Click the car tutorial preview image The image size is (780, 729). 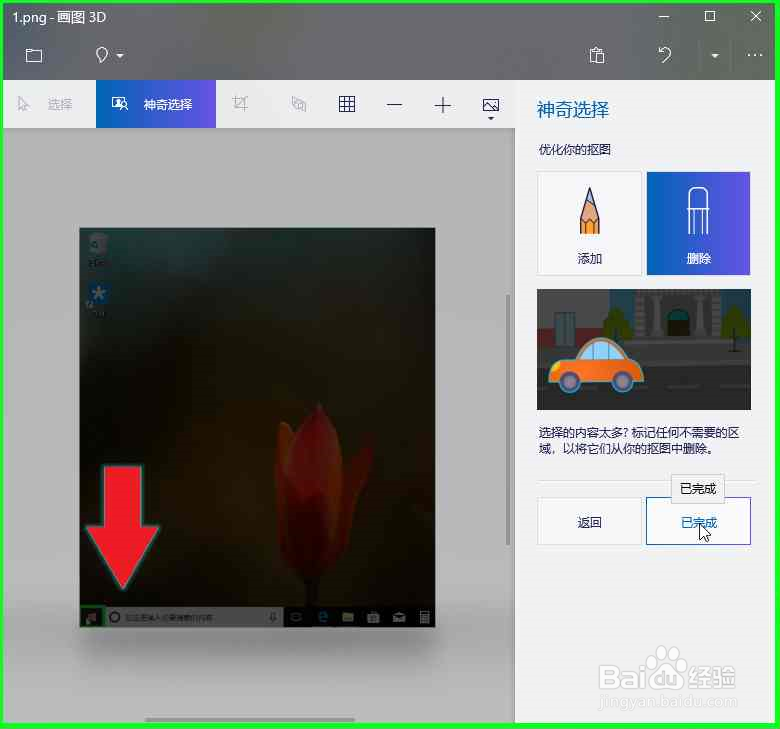point(644,349)
